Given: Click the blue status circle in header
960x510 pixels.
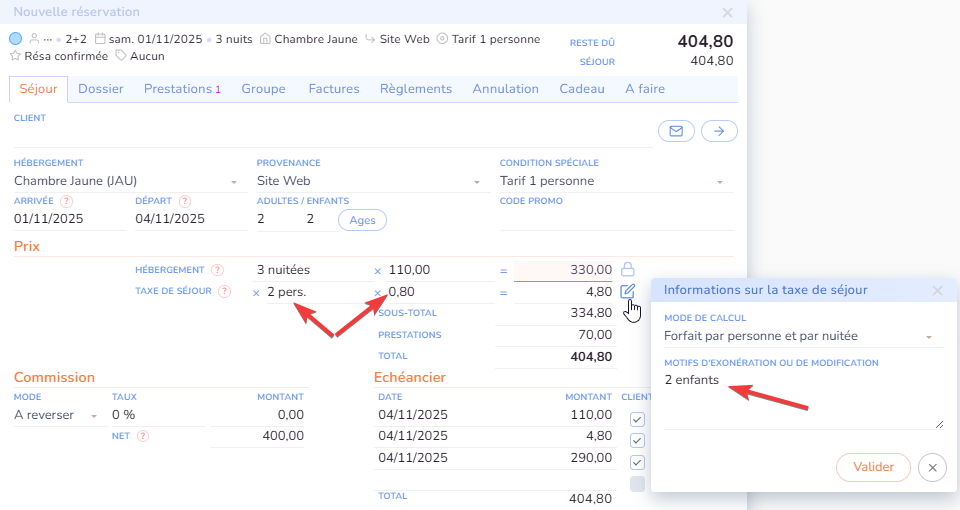Looking at the screenshot, I should point(15,39).
